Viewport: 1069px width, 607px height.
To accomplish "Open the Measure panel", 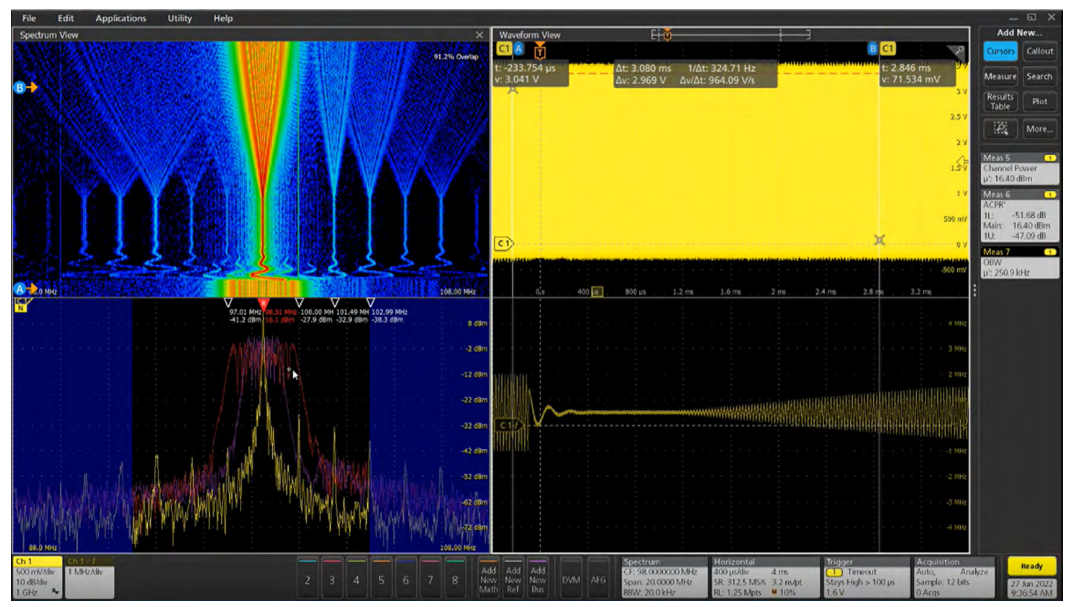I will 1000,76.
